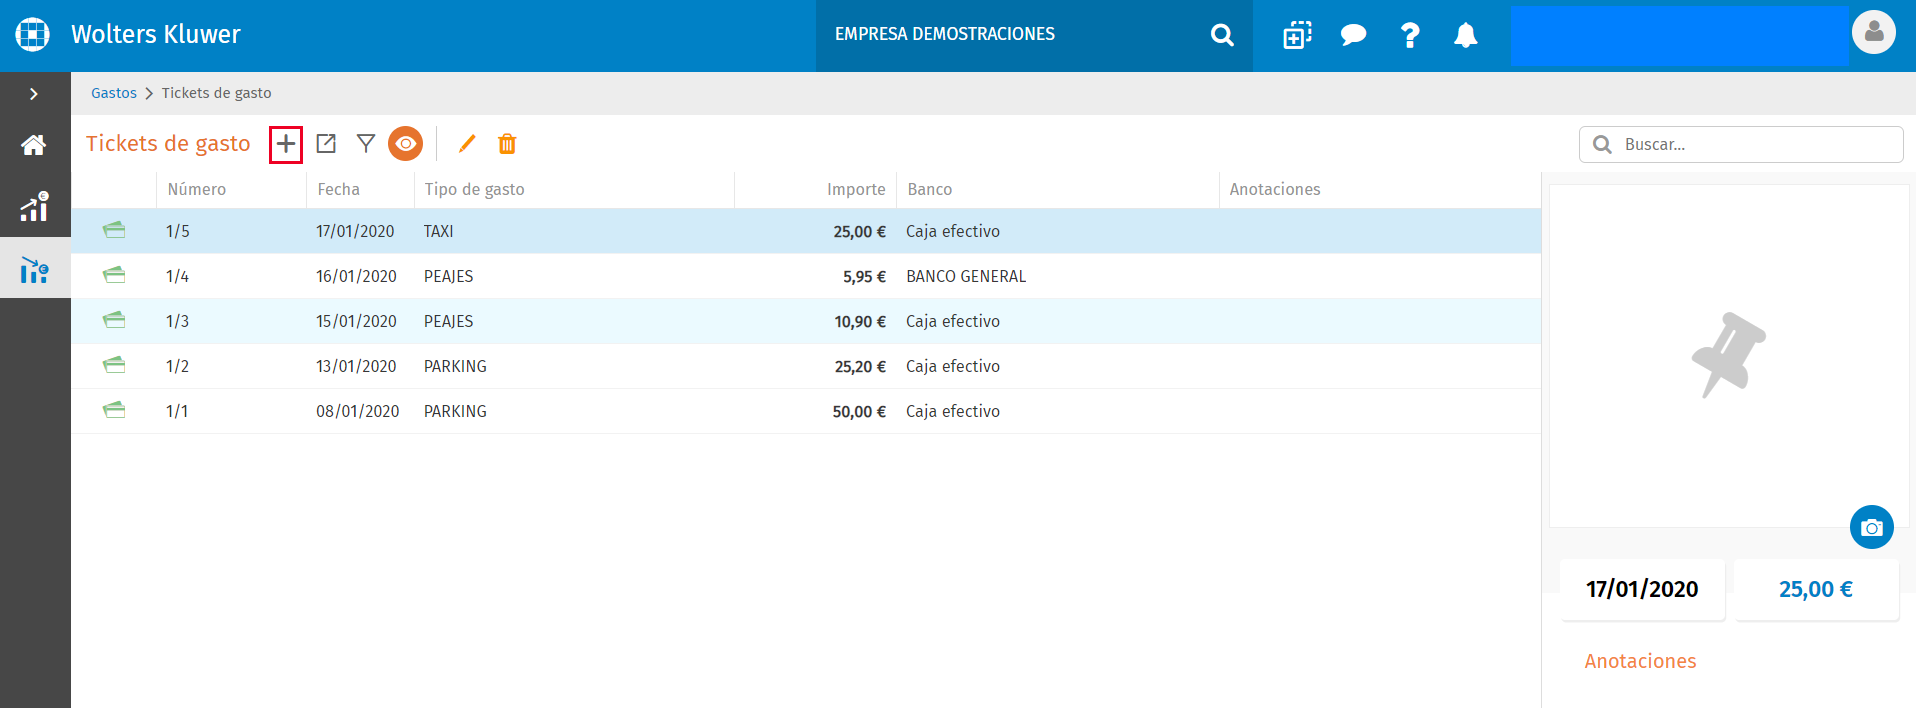Click the Gastos breadcrumb link
This screenshot has width=1916, height=708.
click(114, 93)
